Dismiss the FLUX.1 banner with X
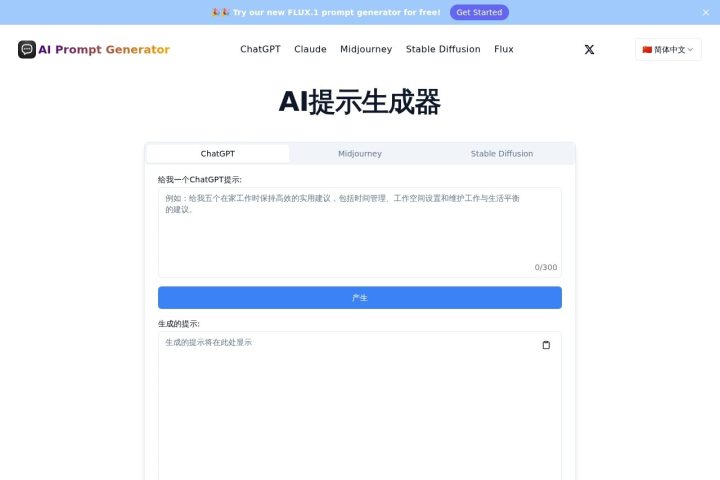Screen dimensions: 720x480 (706, 12)
